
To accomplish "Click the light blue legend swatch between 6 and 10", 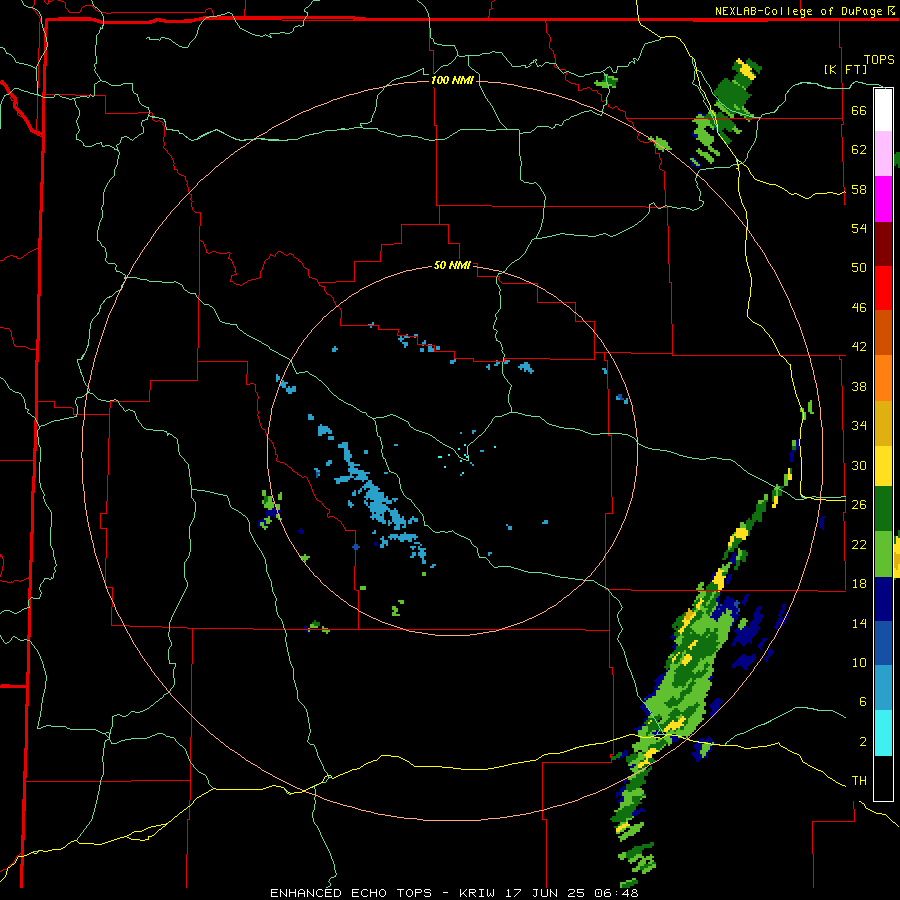I will (883, 688).
